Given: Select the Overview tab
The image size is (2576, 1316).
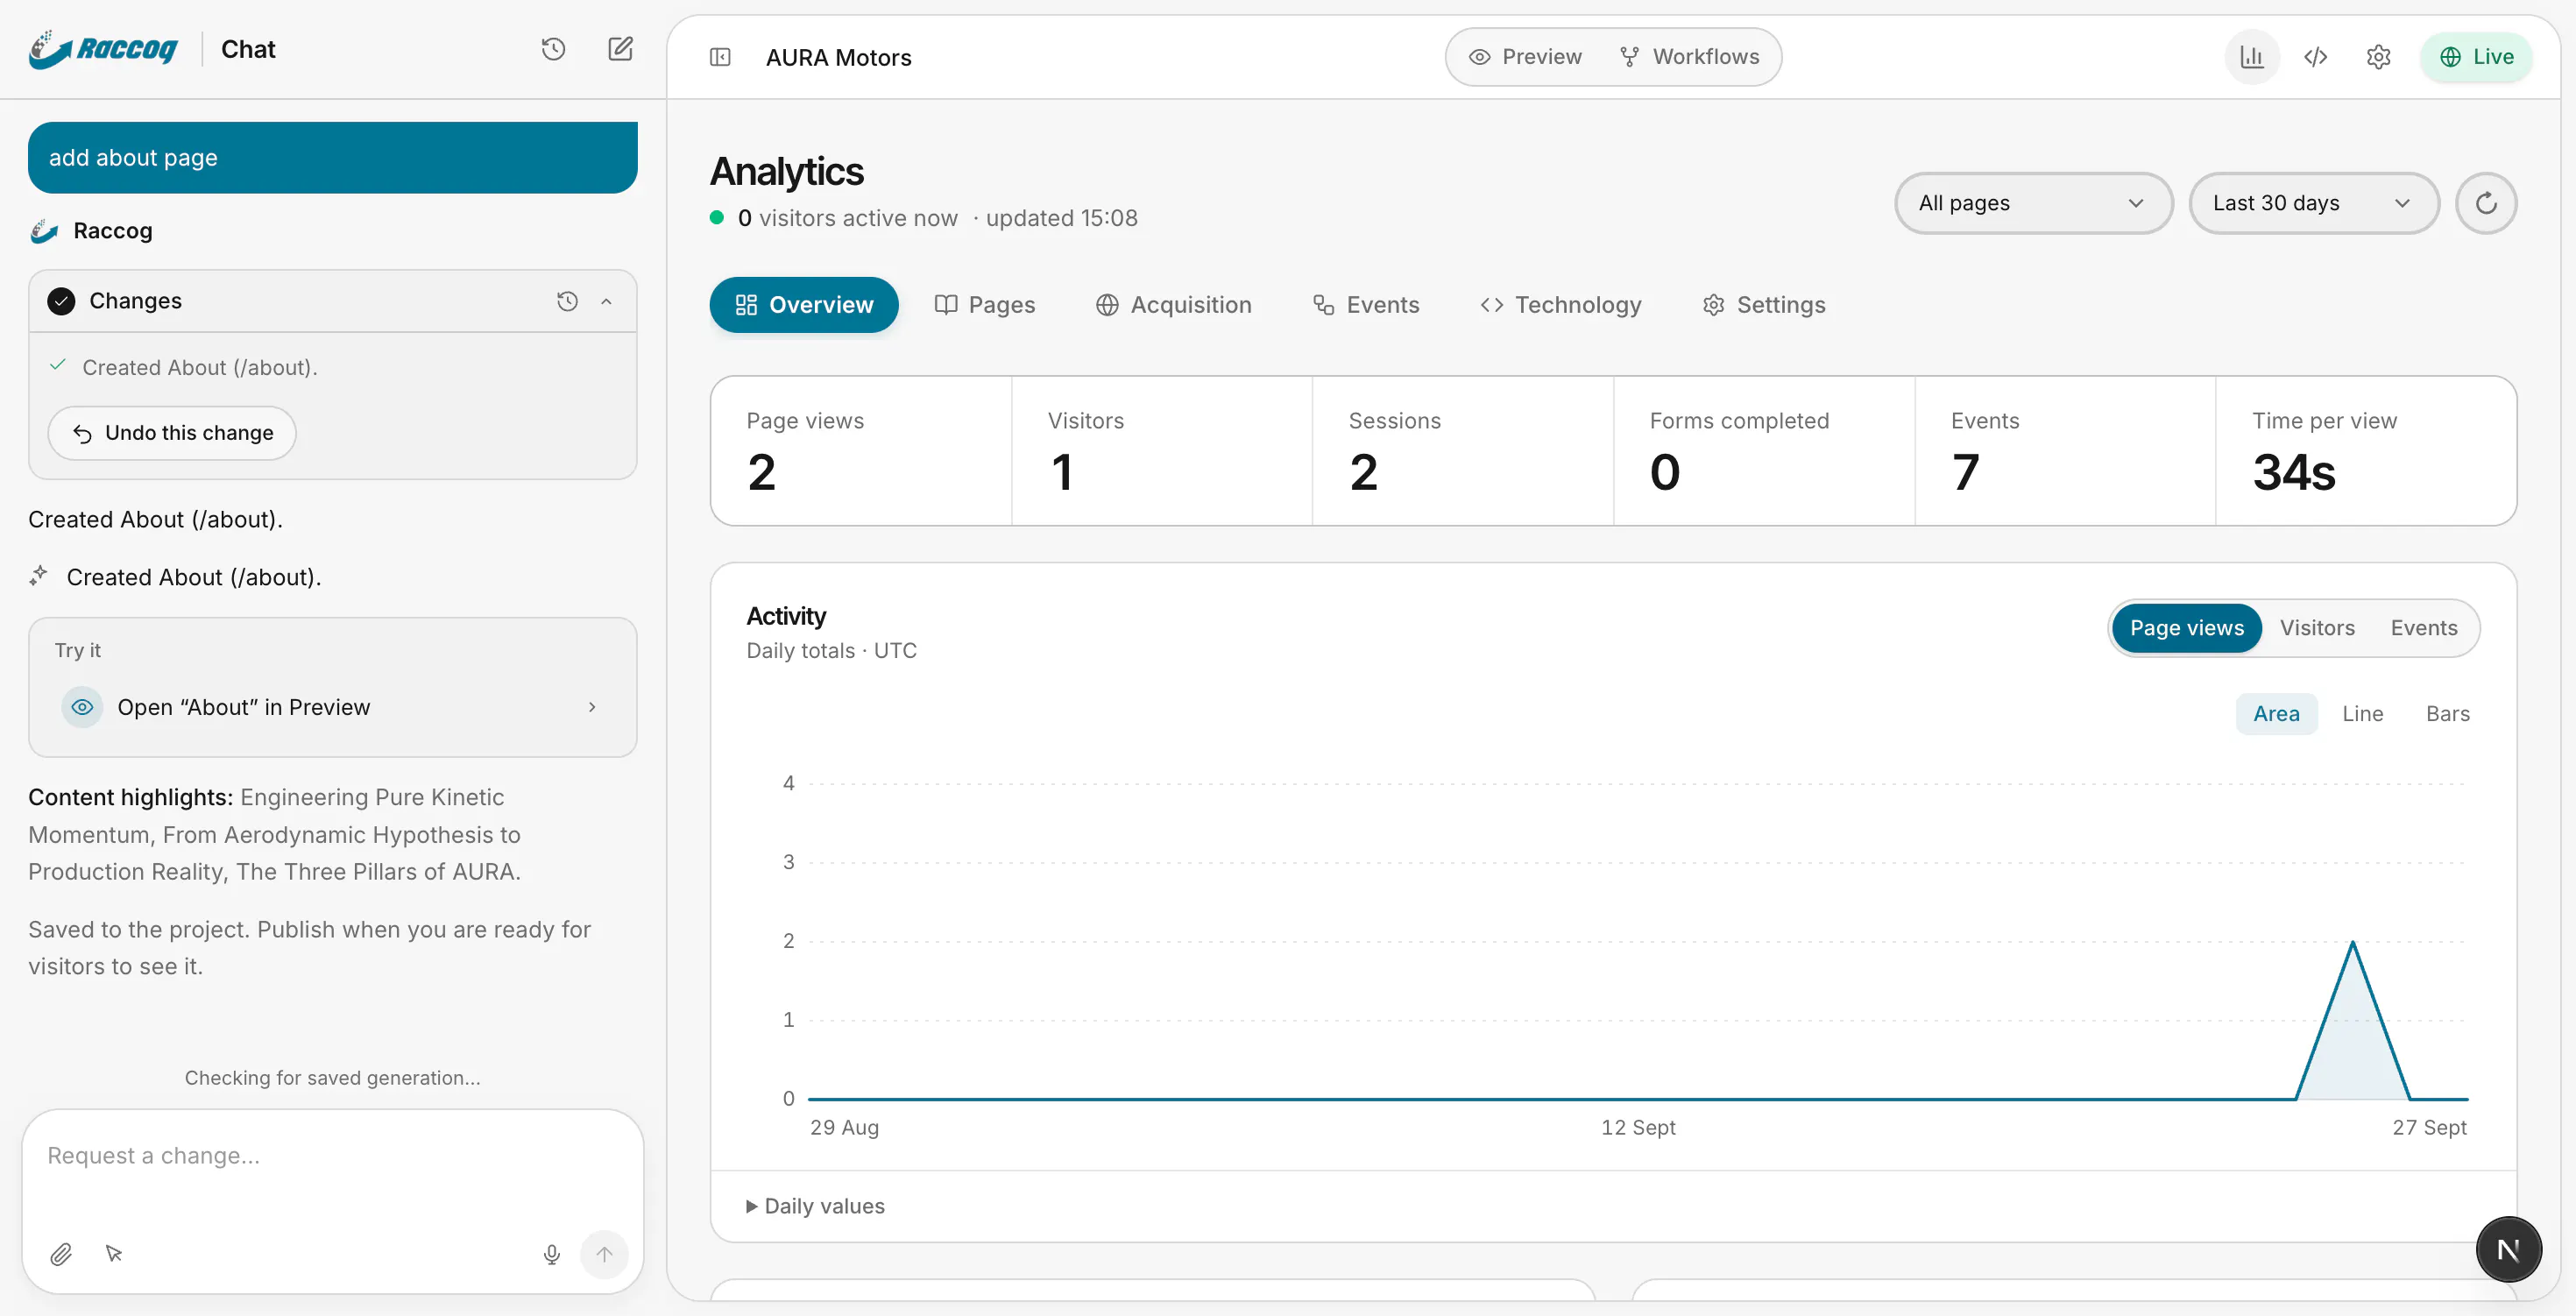Looking at the screenshot, I should click(804, 305).
